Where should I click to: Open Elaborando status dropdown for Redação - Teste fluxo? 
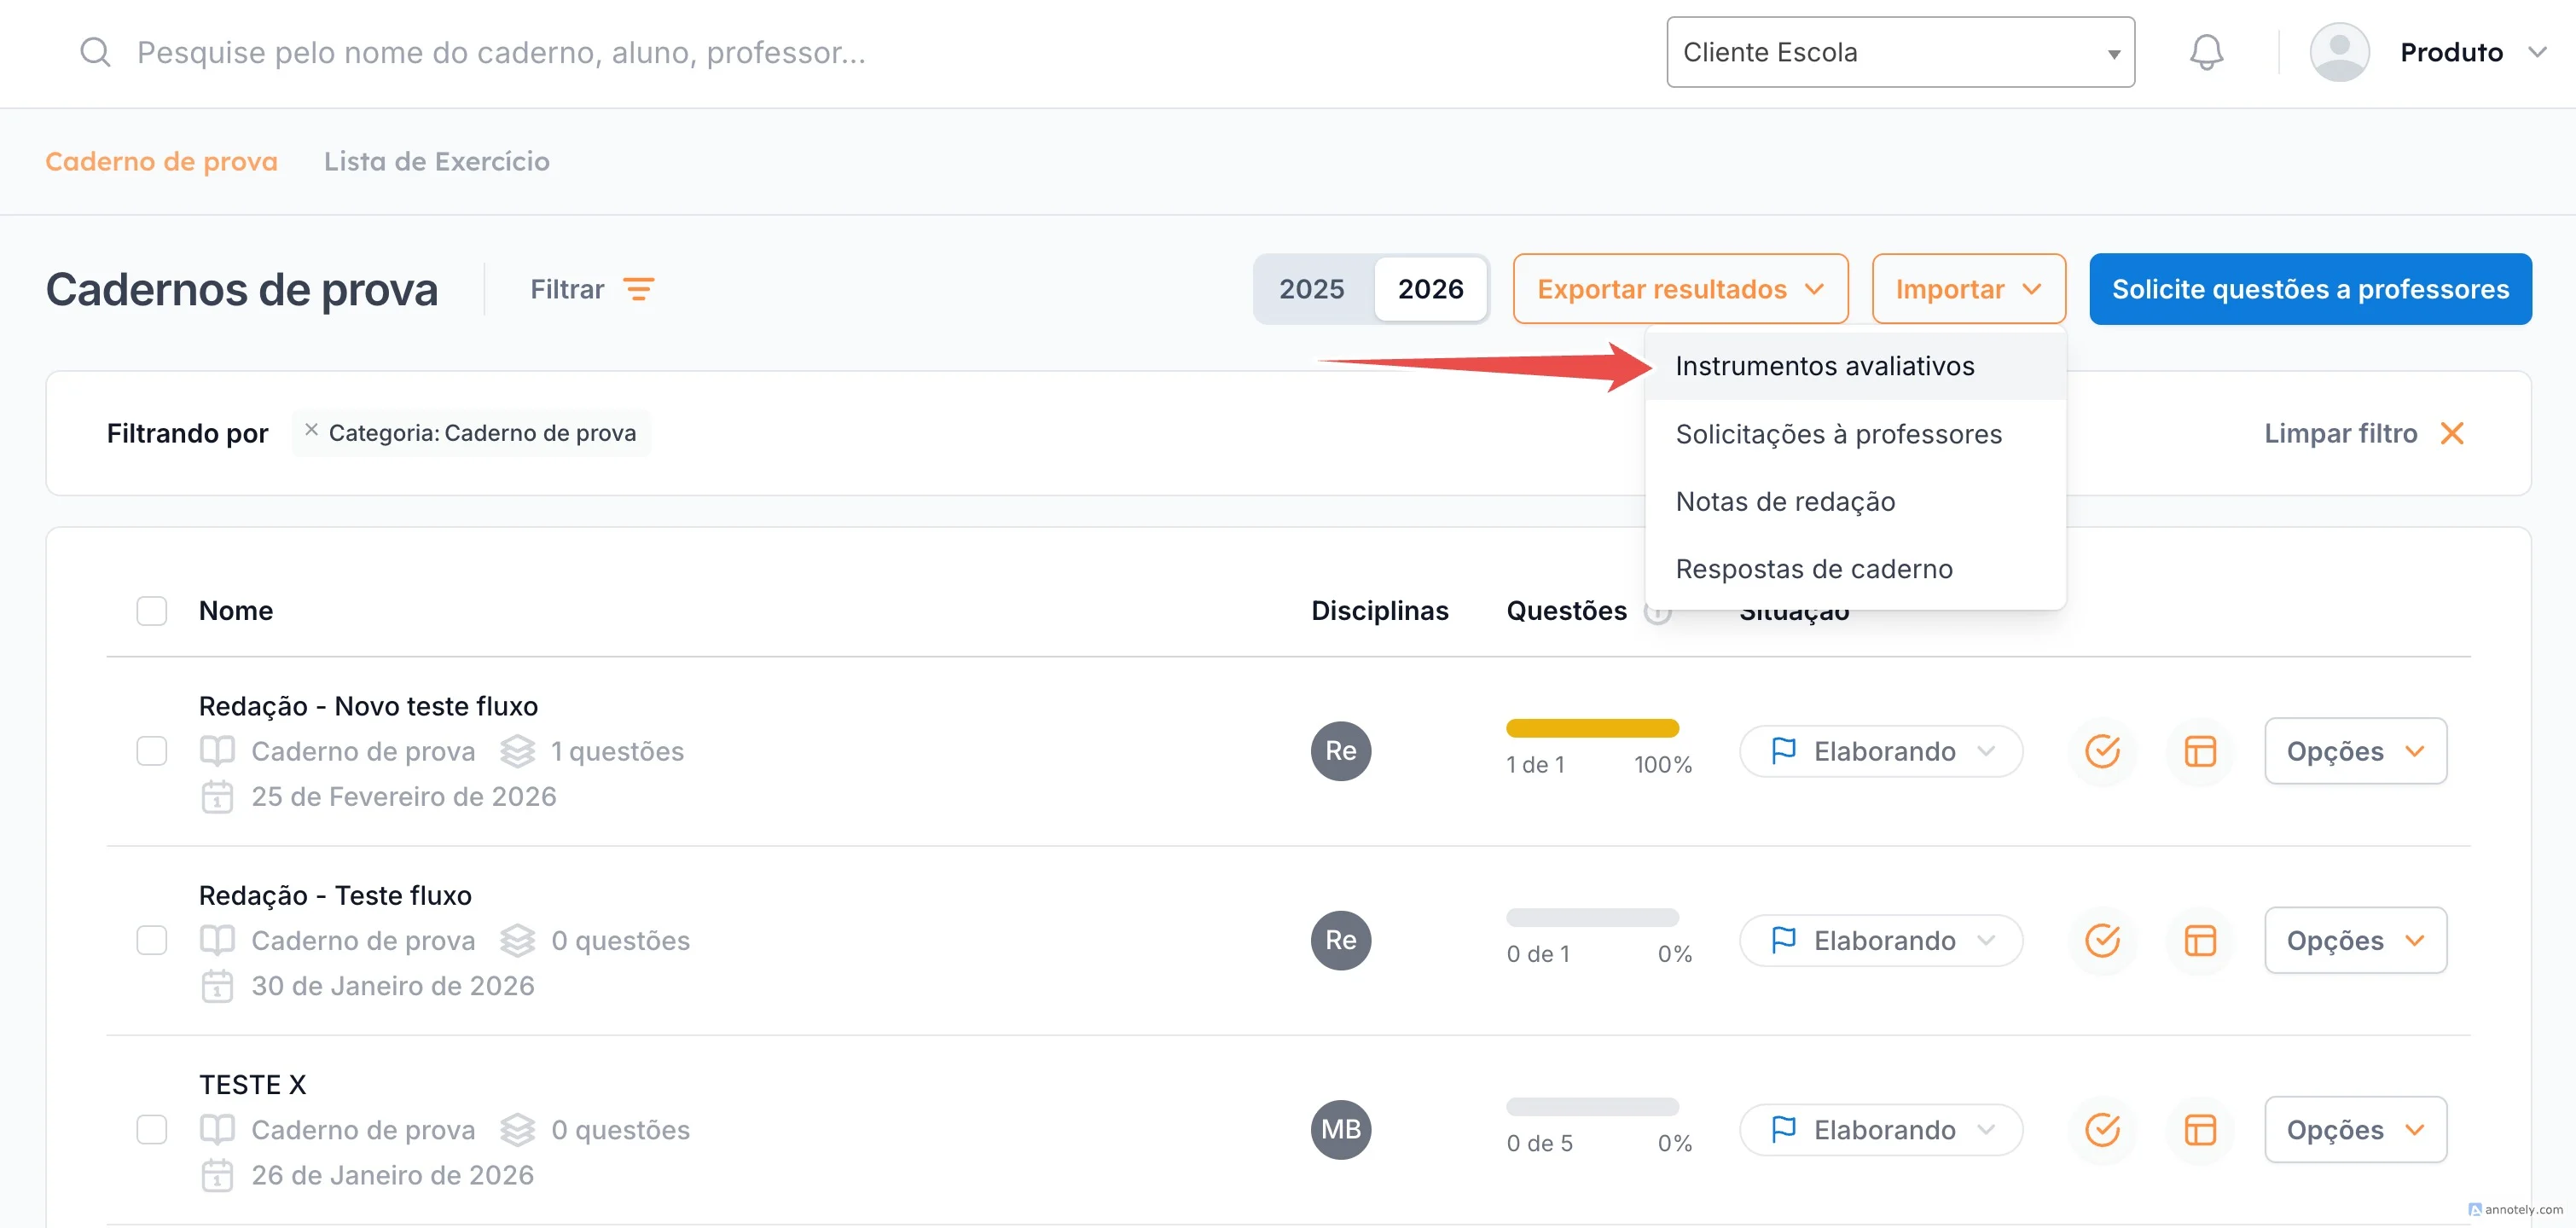1880,940
